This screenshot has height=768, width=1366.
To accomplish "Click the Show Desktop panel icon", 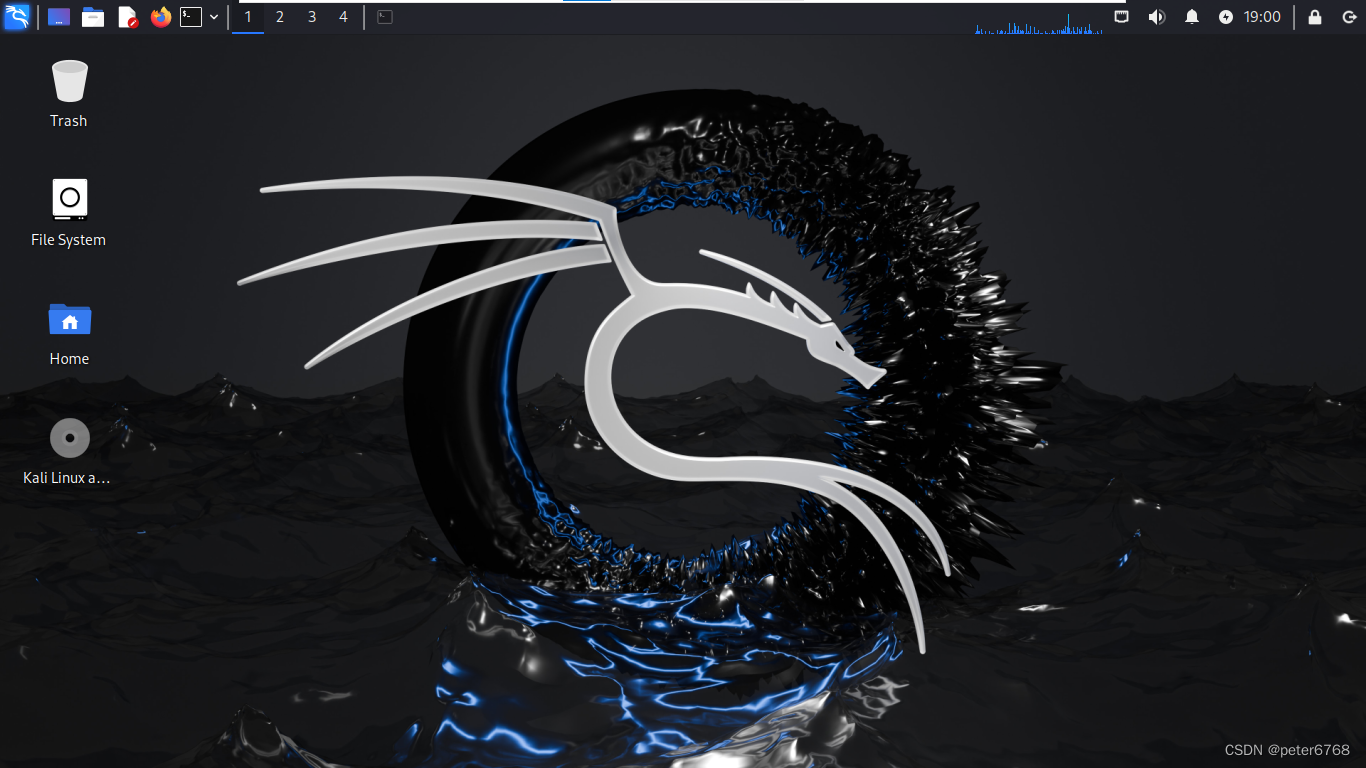I will [x=59, y=17].
